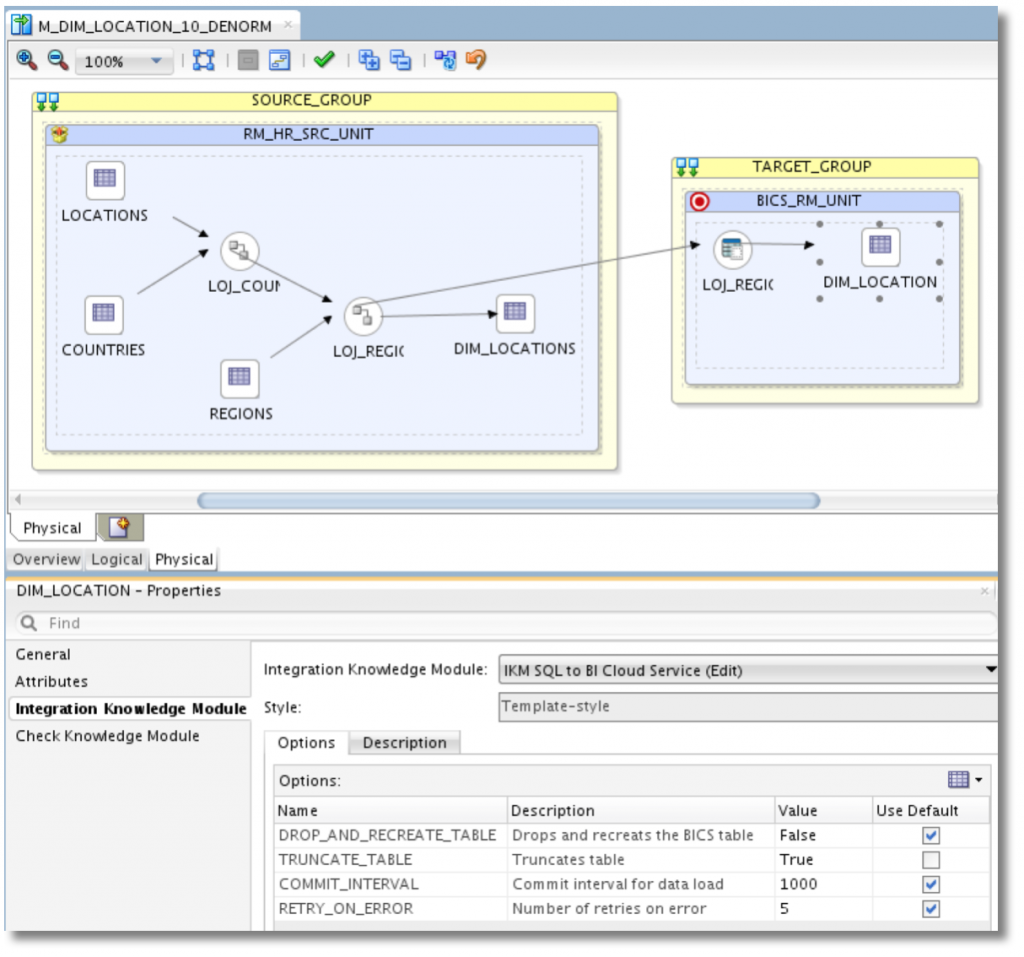This screenshot has width=1024, height=957.
Task: Click the Name column header
Action: (x=391, y=811)
